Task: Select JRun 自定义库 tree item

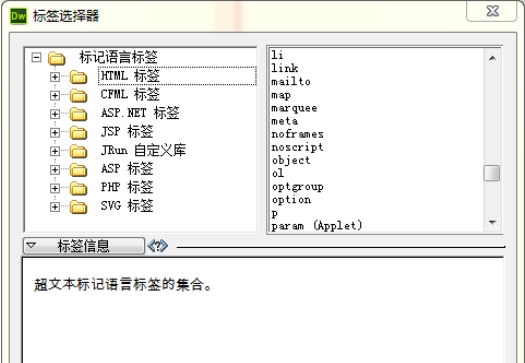Action: [143, 150]
